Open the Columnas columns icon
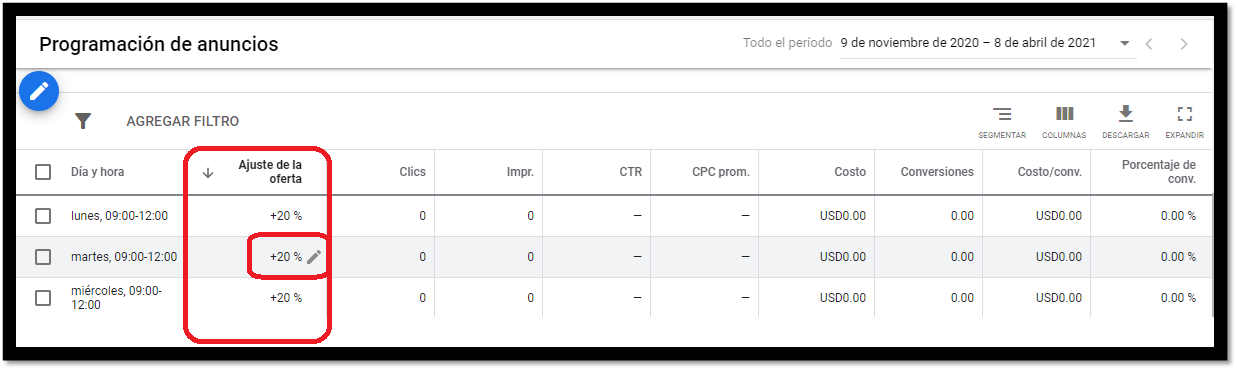Viewport: 1237px width, 370px height. (x=1064, y=114)
